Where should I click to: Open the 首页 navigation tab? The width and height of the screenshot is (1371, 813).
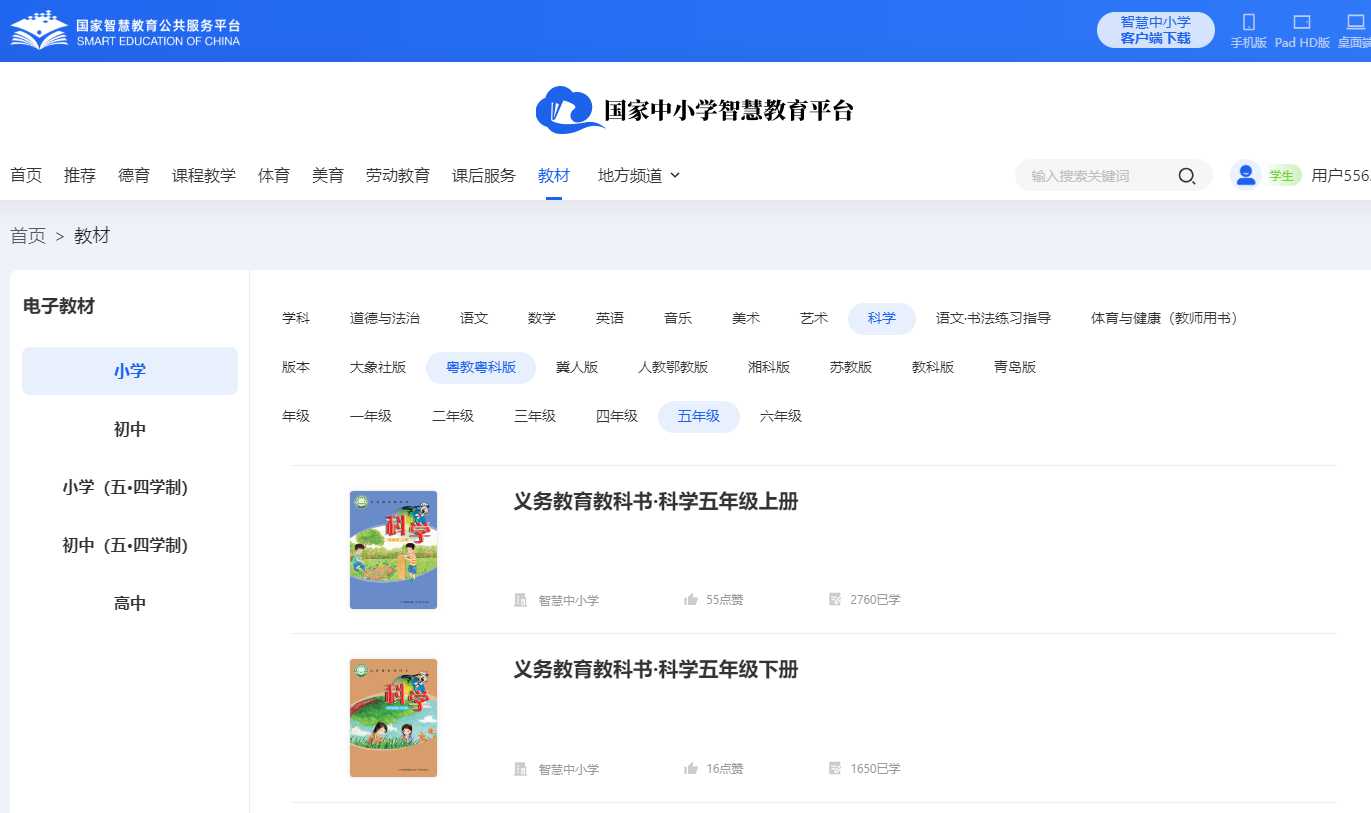click(x=26, y=175)
